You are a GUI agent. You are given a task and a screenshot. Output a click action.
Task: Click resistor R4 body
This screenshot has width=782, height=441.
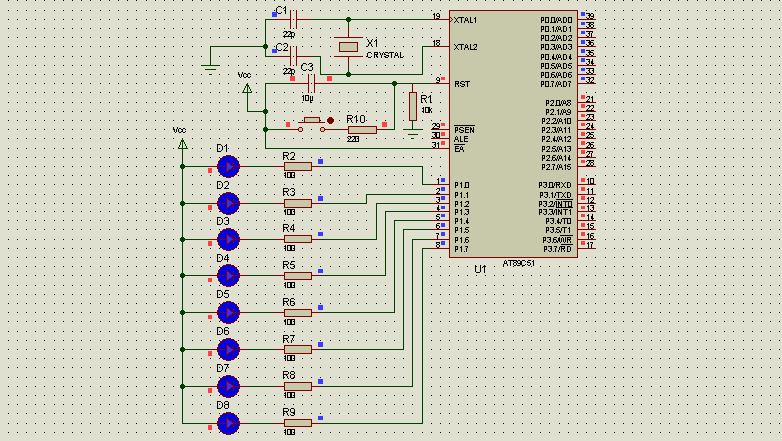pyautogui.click(x=298, y=239)
